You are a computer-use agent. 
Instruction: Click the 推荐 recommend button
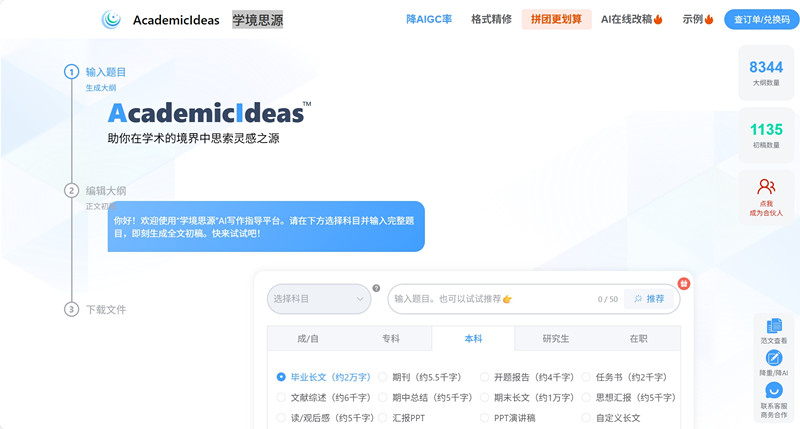click(649, 299)
